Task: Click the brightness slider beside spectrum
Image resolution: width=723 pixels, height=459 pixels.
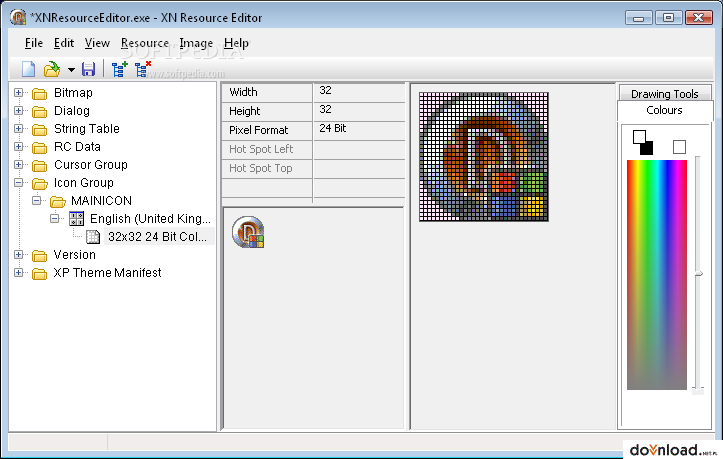Action: tap(698, 274)
